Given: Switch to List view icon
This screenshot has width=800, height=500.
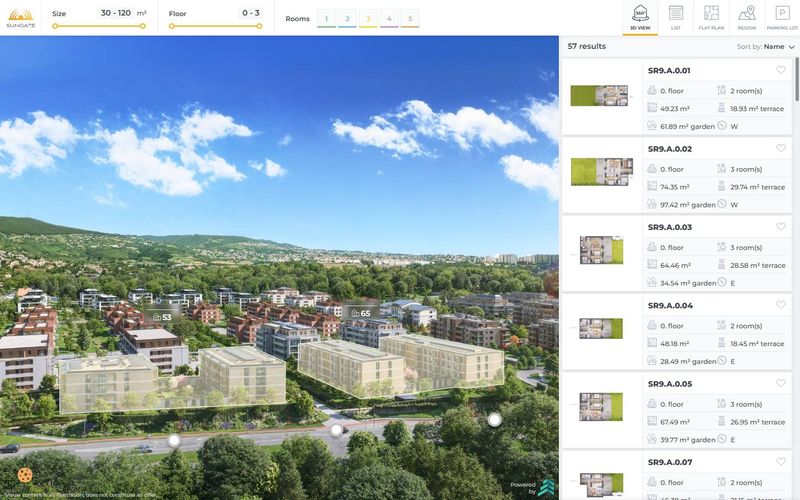Looking at the screenshot, I should tap(676, 17).
